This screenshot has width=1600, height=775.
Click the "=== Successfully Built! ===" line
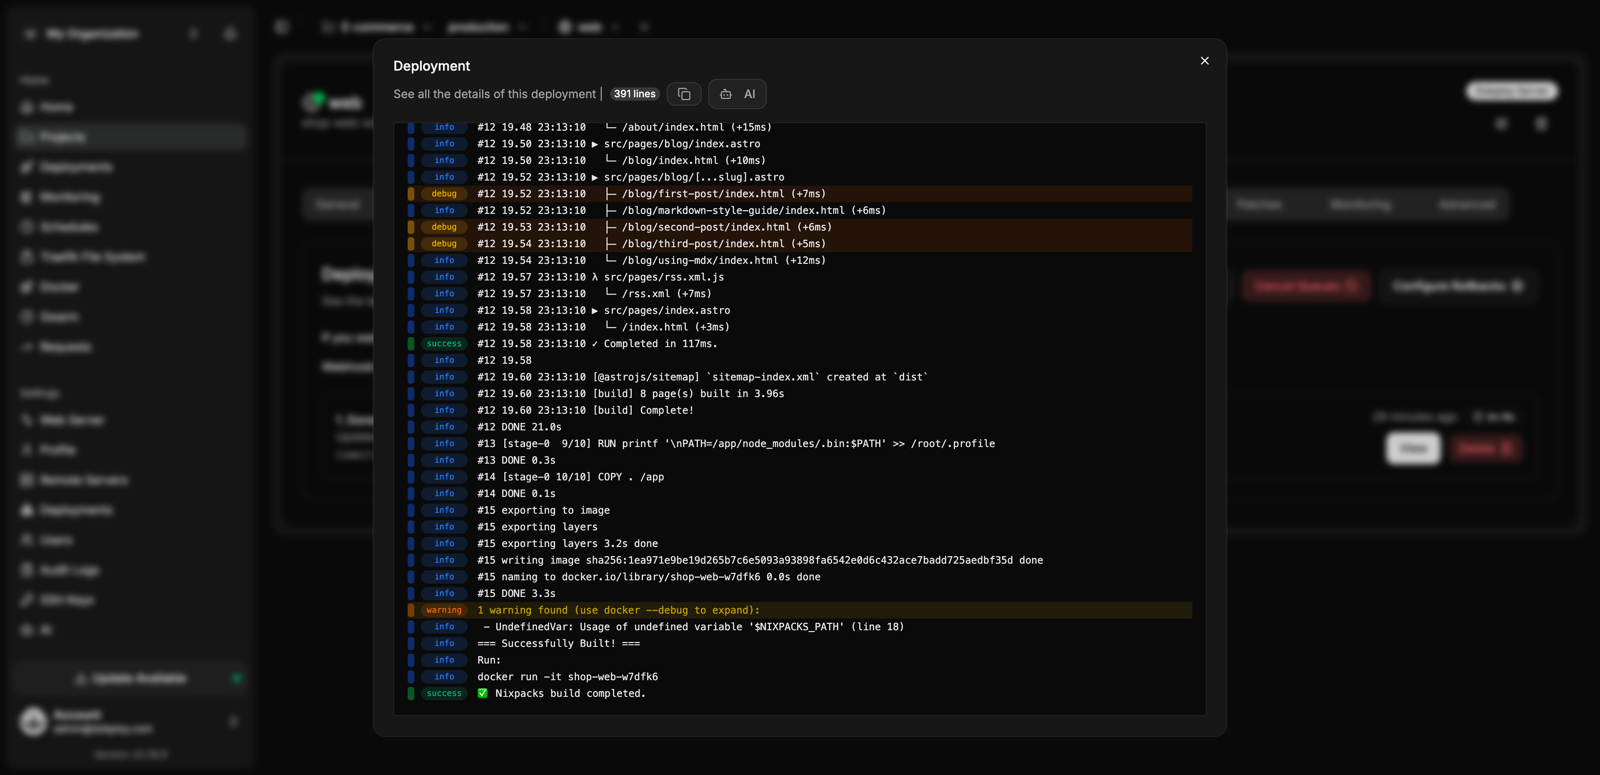pyautogui.click(x=800, y=643)
